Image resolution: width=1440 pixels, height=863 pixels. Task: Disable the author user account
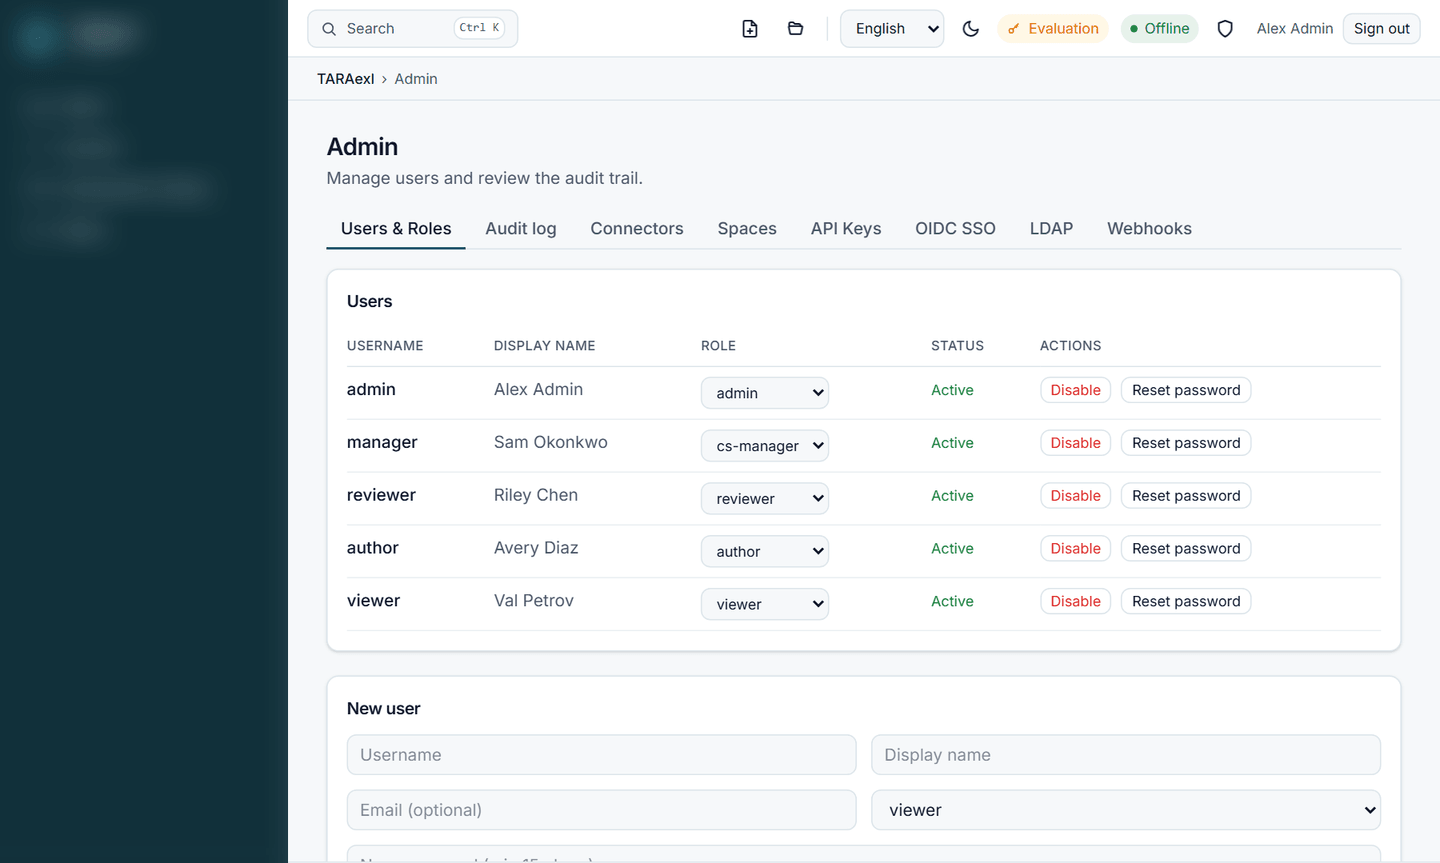(x=1075, y=548)
